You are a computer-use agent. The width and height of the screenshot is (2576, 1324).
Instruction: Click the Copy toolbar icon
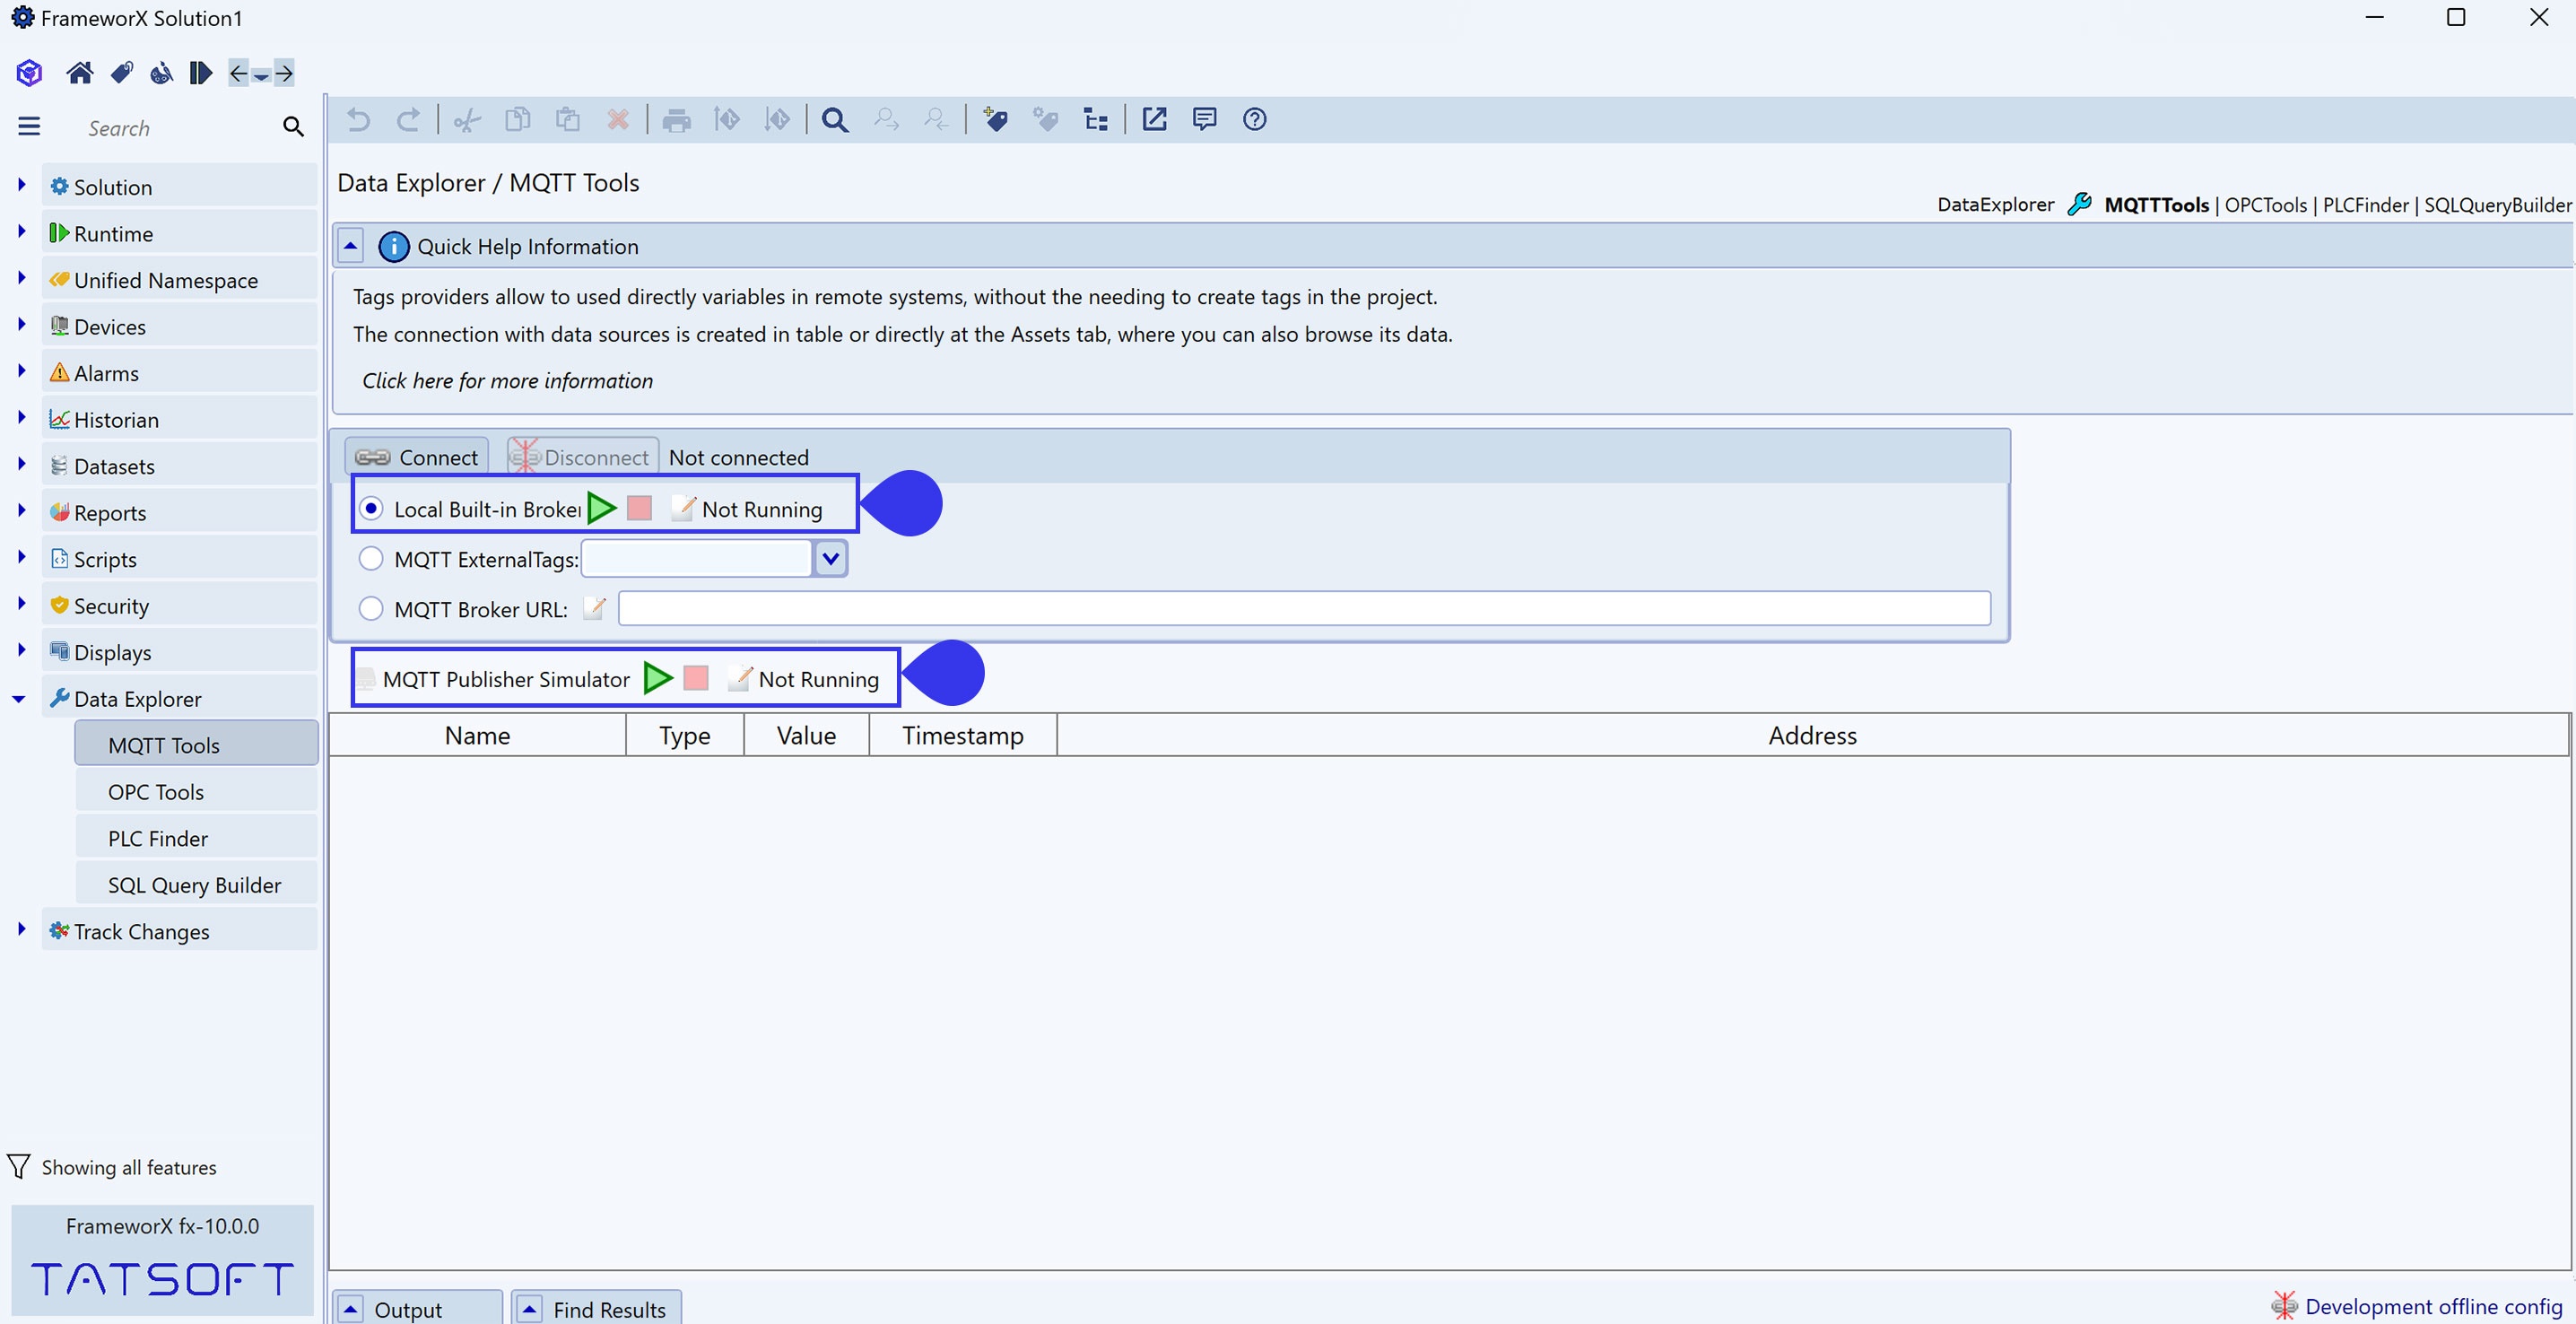[517, 120]
